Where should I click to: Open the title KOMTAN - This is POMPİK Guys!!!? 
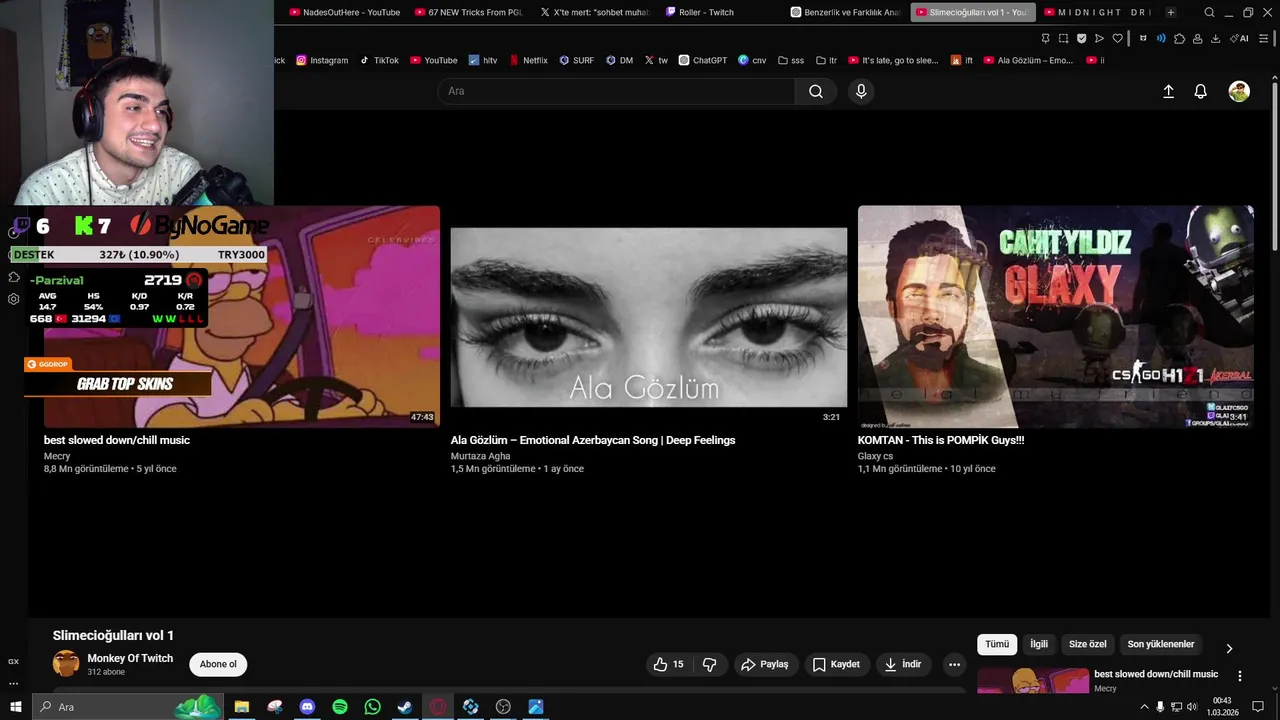coord(941,440)
